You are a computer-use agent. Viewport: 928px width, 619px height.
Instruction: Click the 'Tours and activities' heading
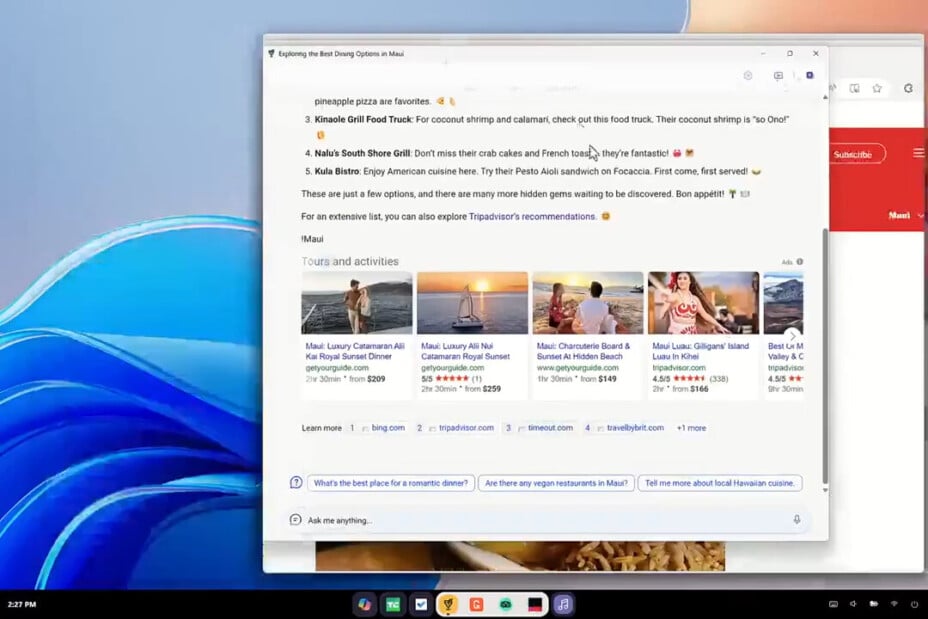[350, 262]
